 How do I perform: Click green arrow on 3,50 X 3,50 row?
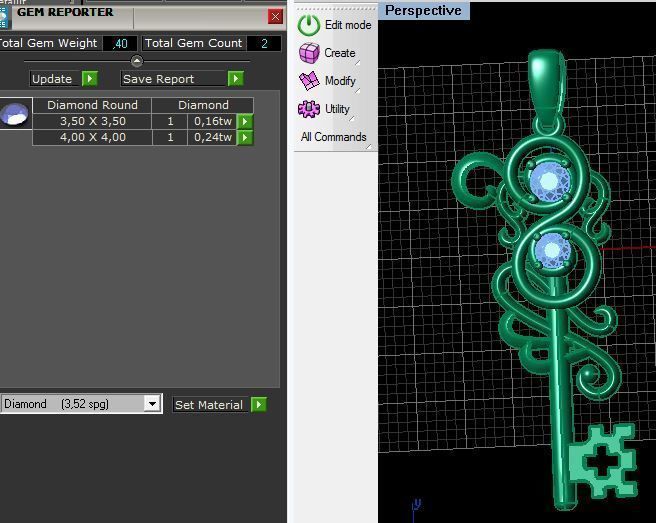coord(245,121)
